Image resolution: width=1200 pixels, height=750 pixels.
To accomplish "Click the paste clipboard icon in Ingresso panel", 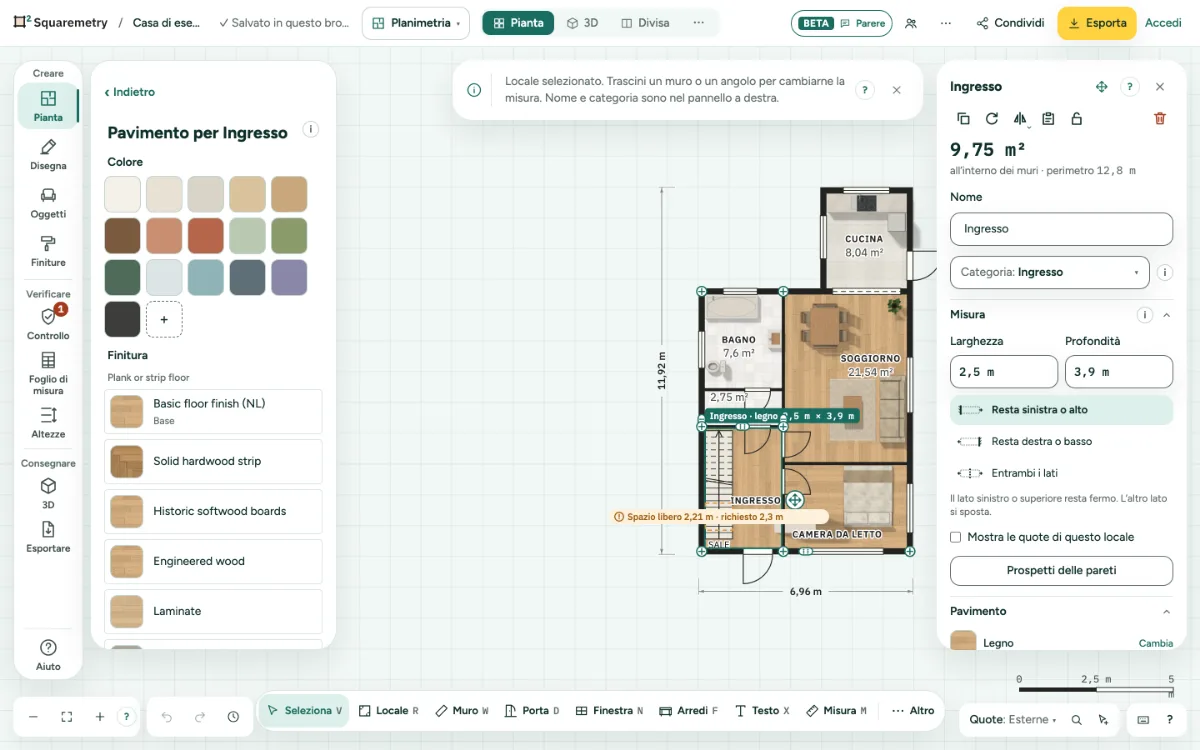I will [1048, 118].
